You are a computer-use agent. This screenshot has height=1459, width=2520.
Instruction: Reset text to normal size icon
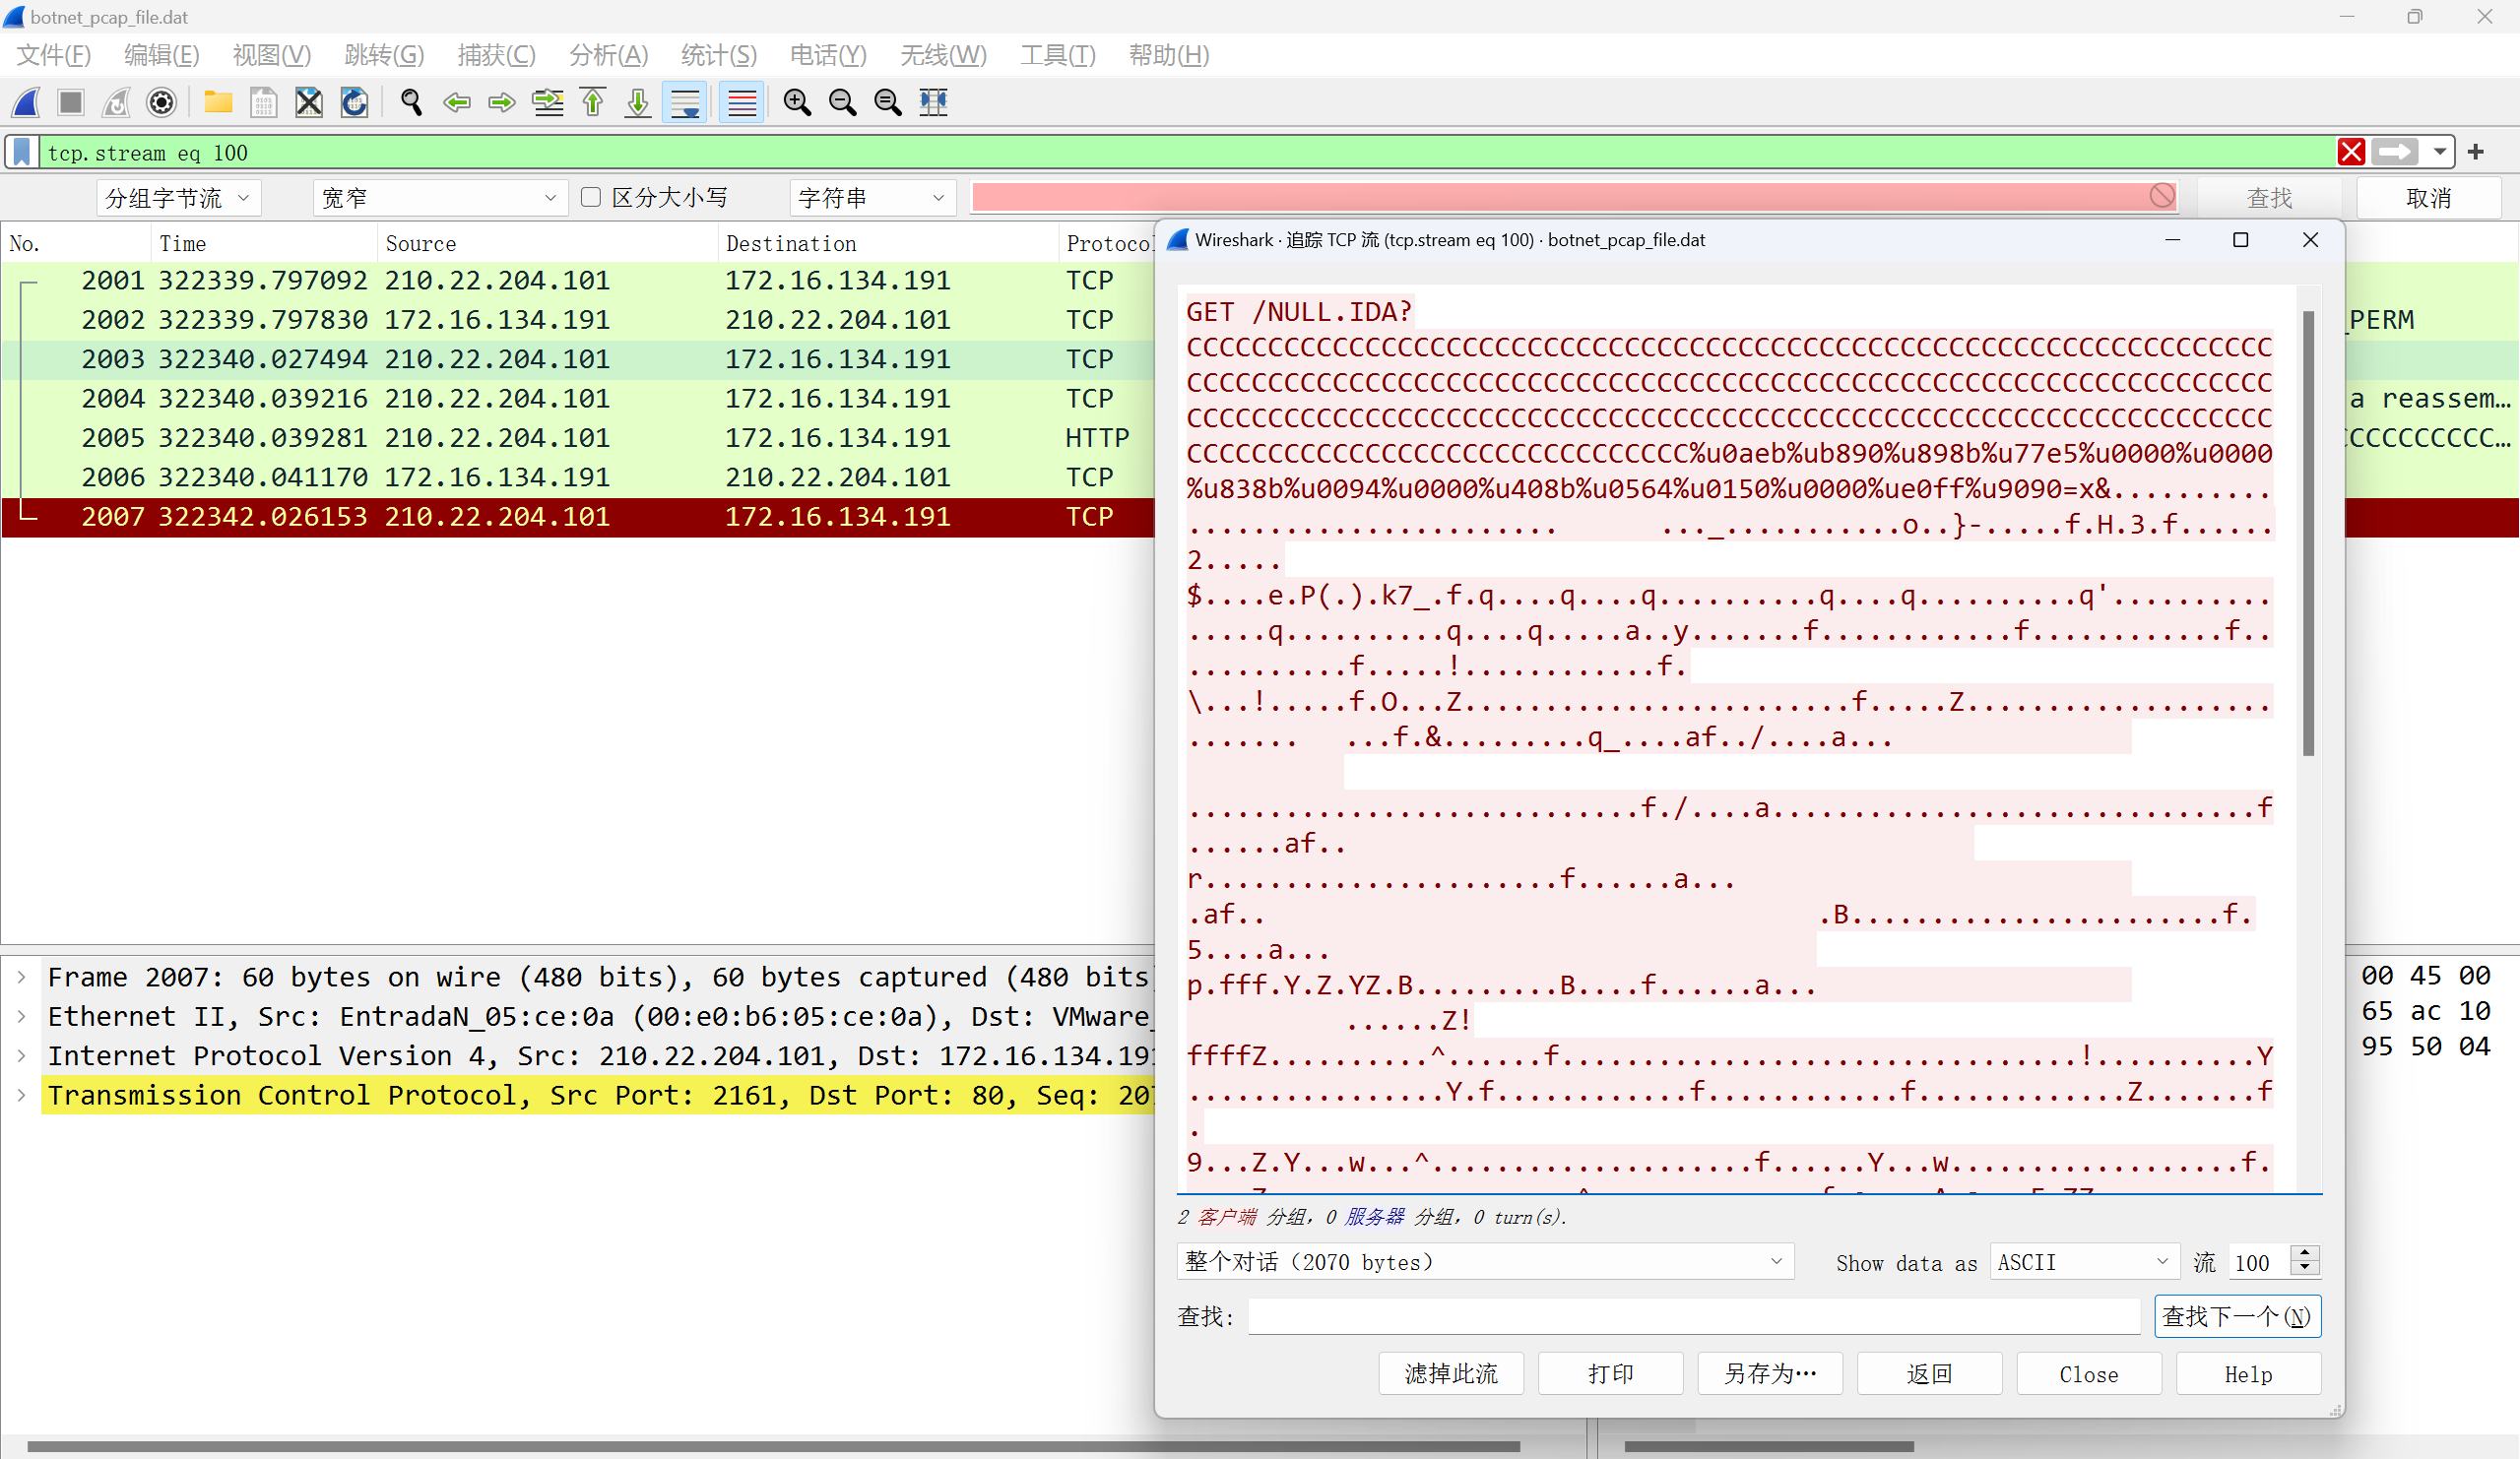[888, 102]
